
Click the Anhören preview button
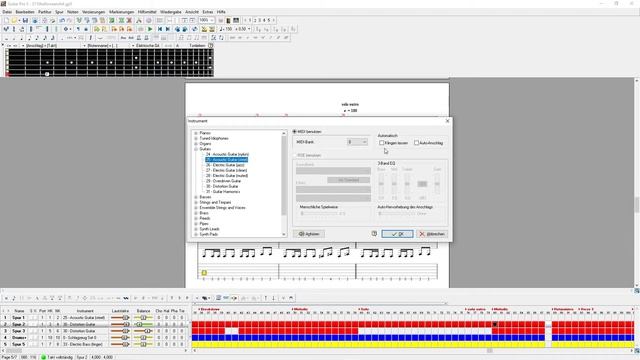pos(309,234)
